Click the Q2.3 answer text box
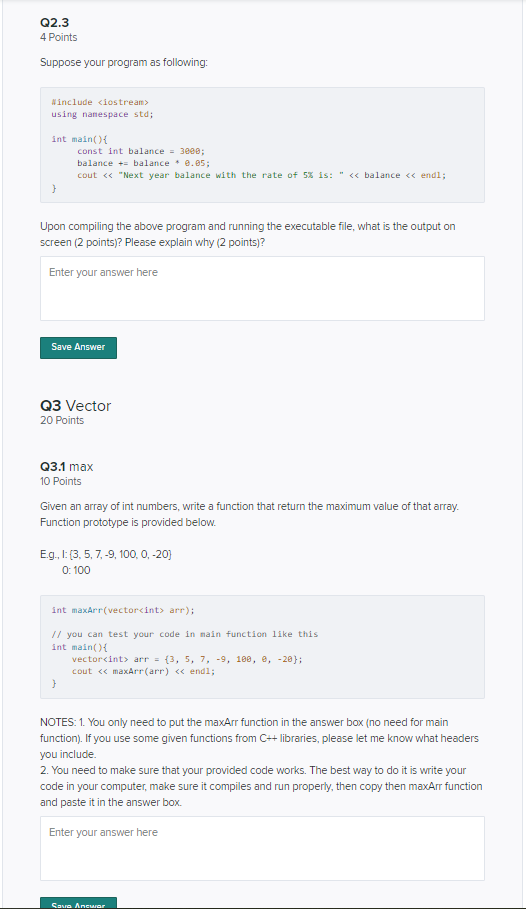Viewport: 526px width, 909px height. (x=262, y=288)
